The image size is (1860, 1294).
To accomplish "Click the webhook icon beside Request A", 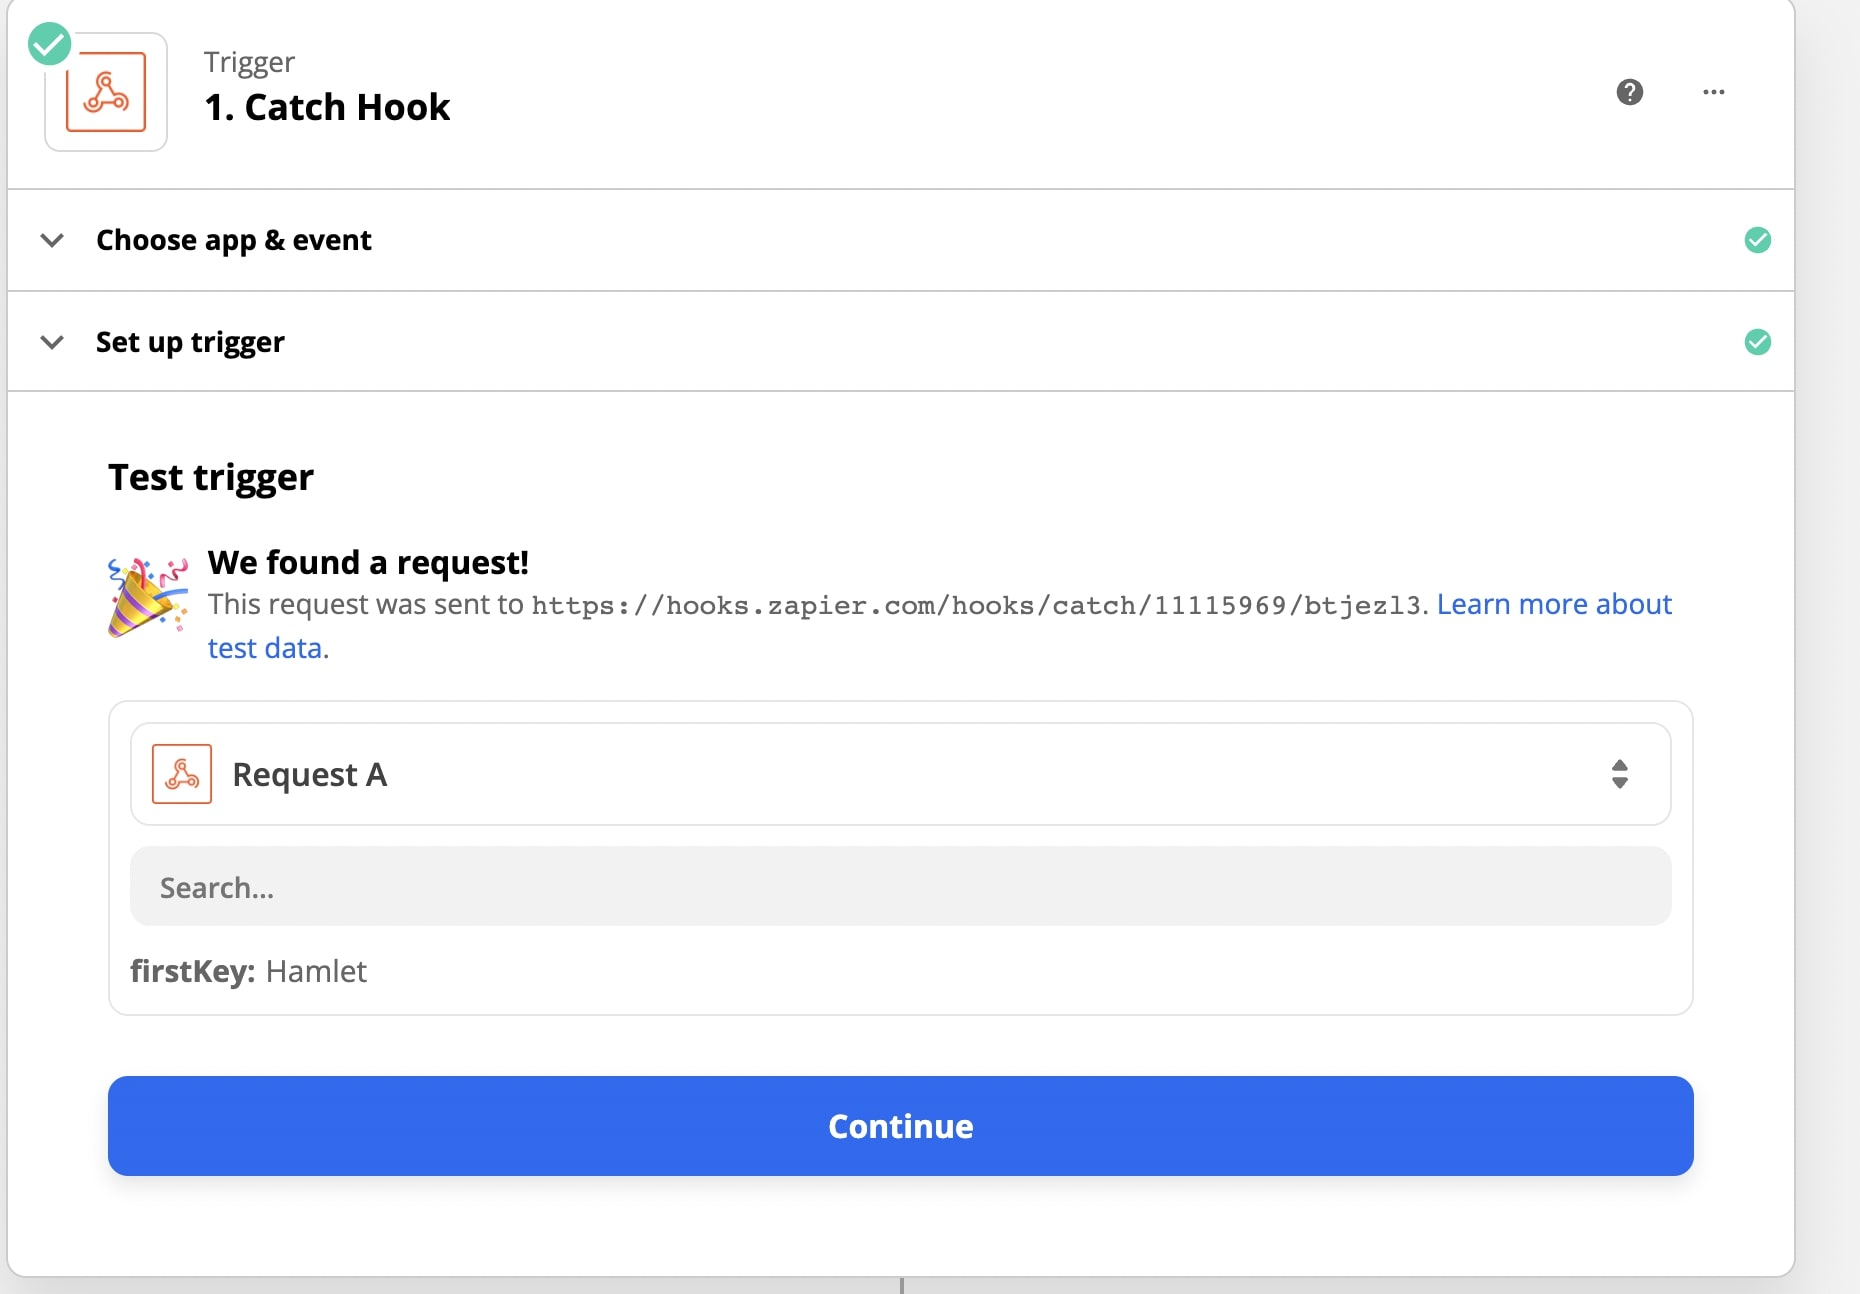I will (182, 774).
